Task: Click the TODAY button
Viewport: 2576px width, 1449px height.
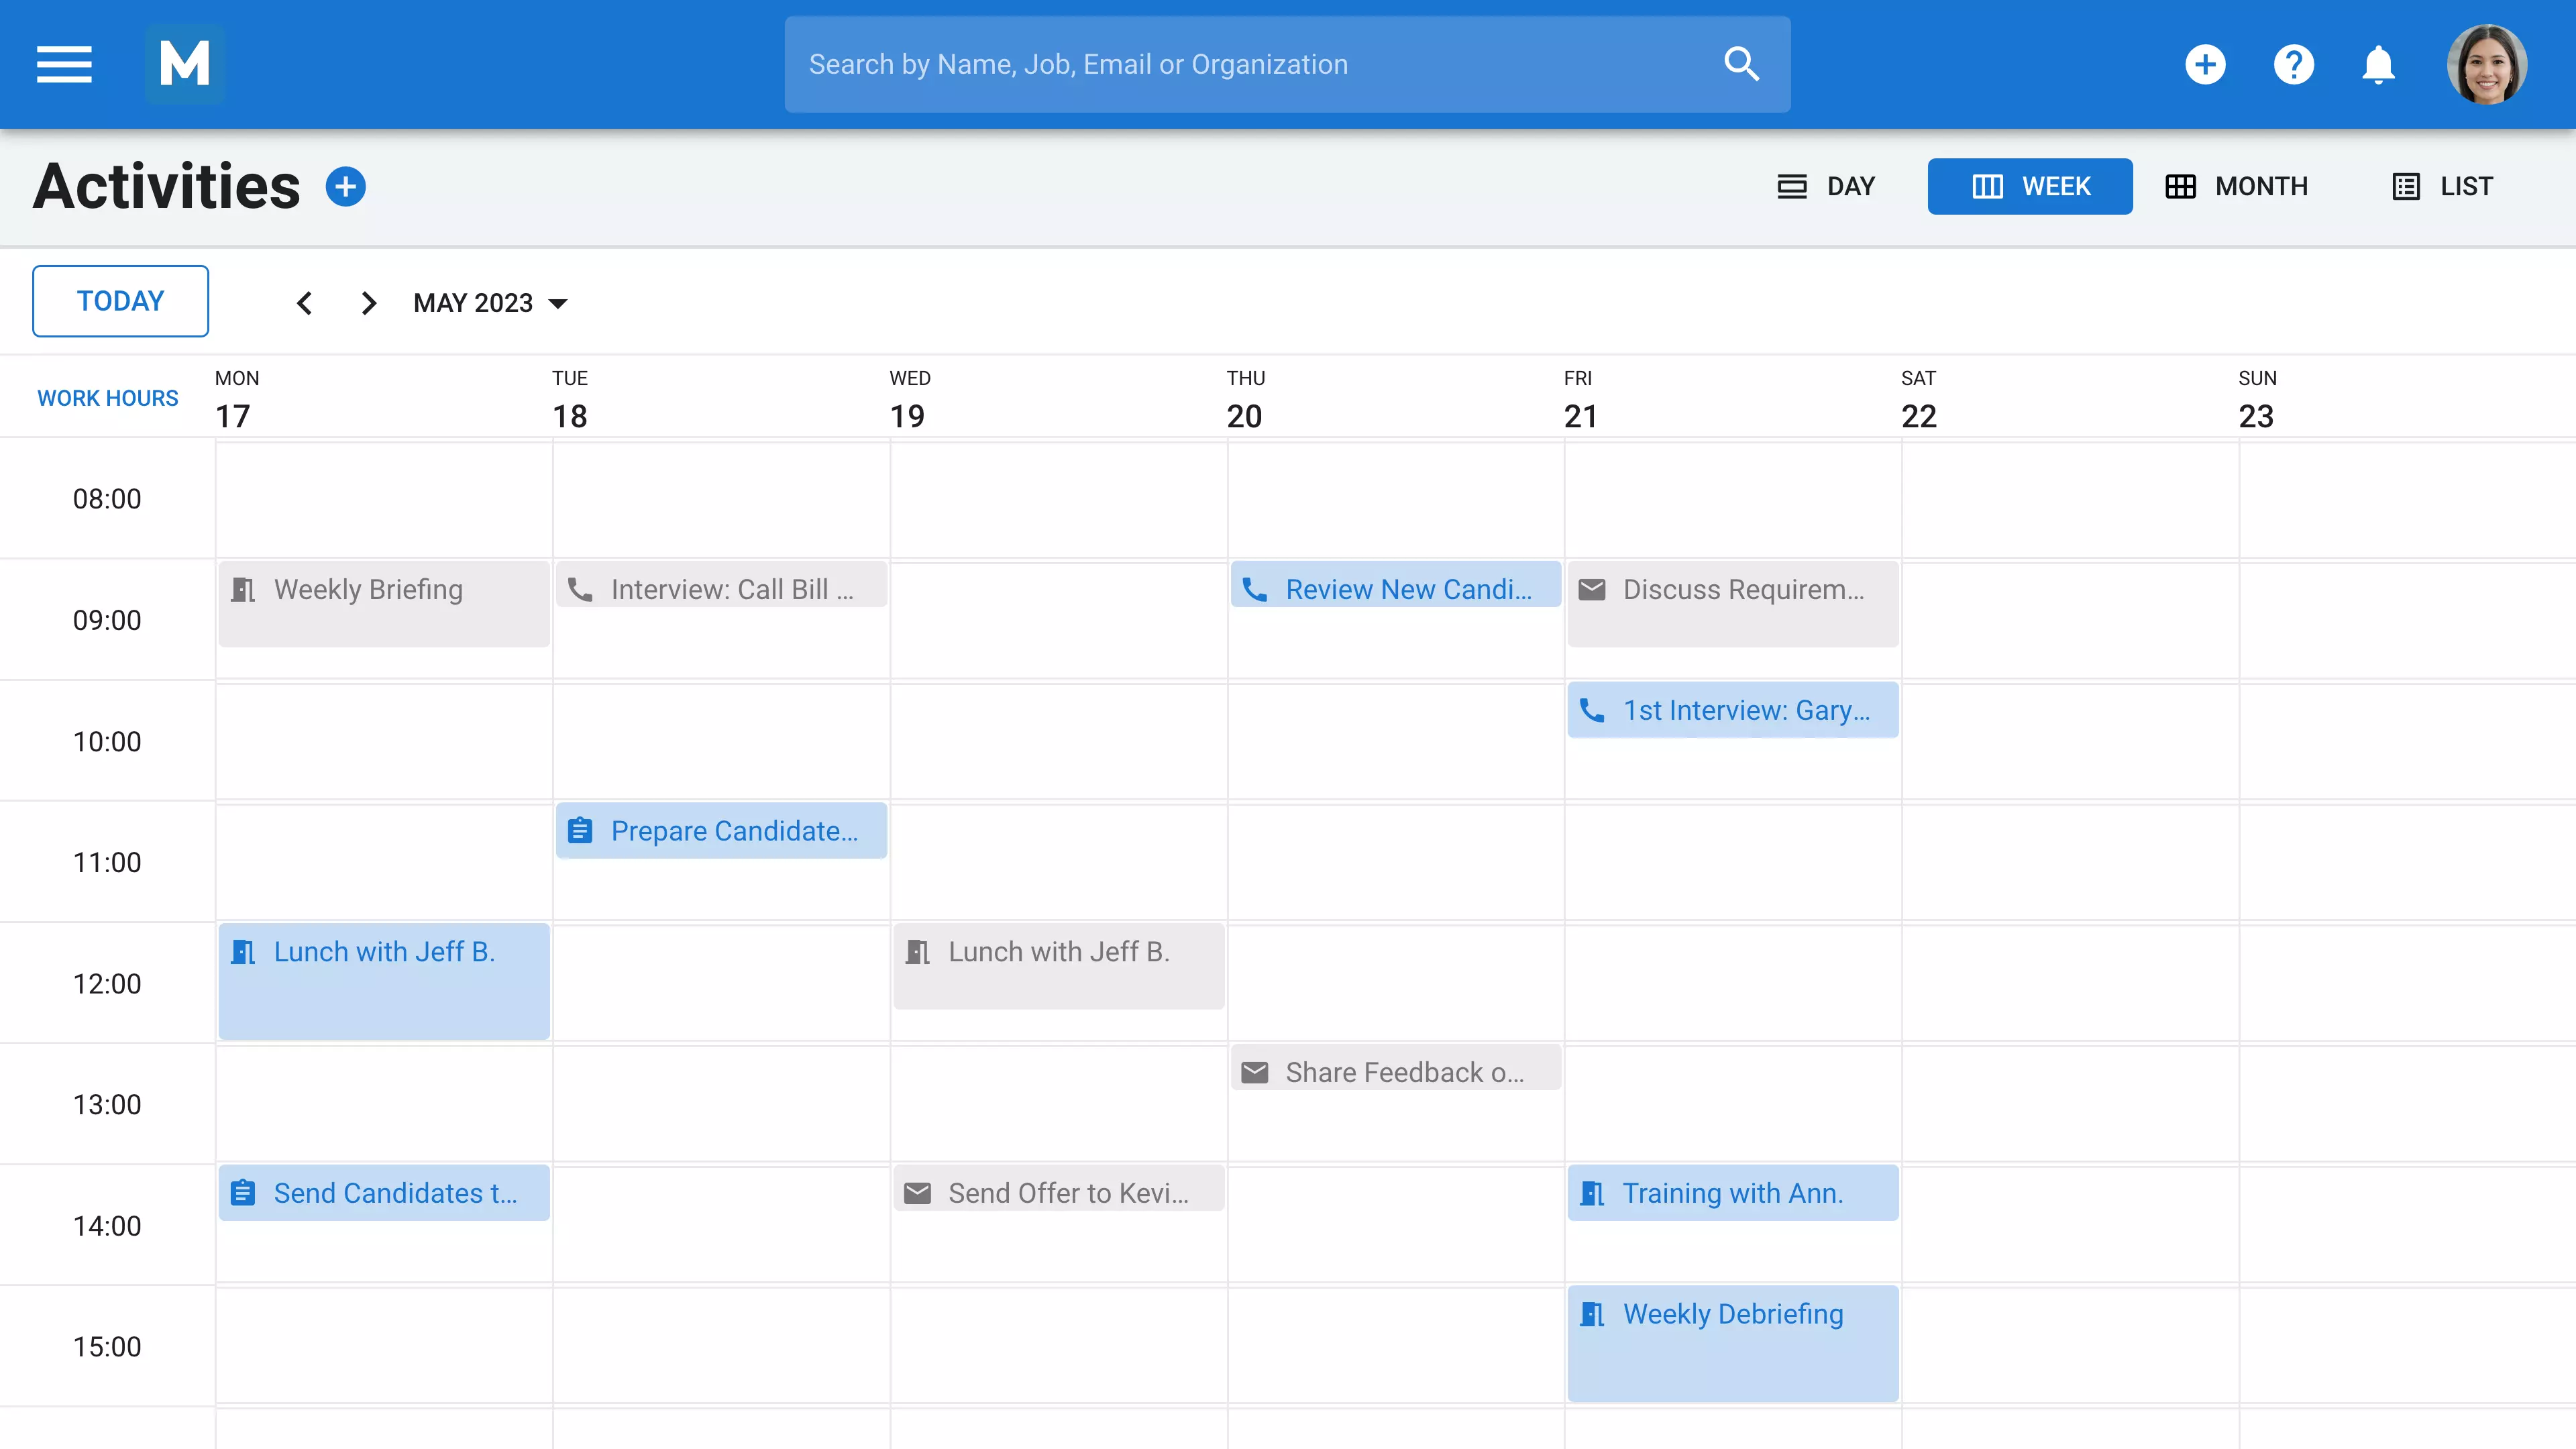Action: pos(120,301)
